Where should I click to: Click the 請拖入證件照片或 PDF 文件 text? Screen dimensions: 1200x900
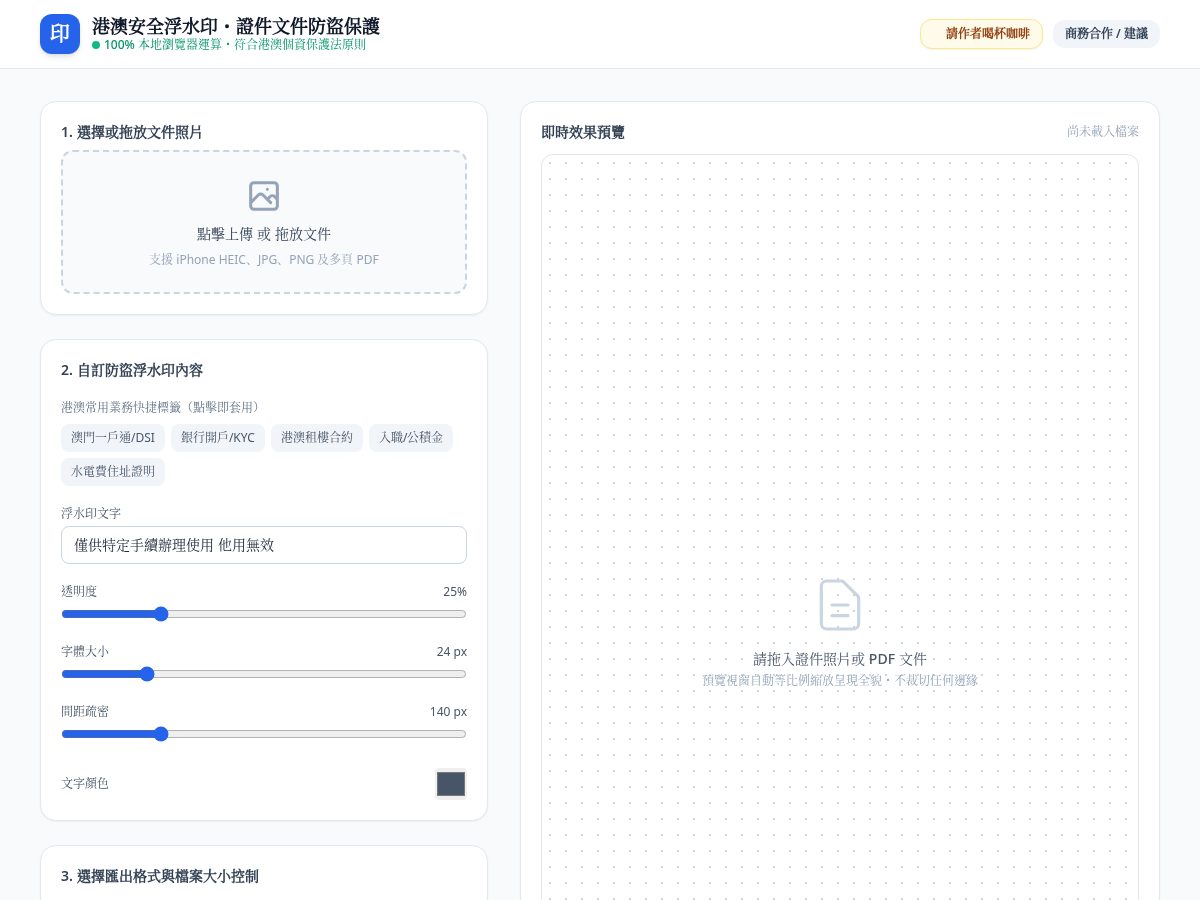point(840,659)
